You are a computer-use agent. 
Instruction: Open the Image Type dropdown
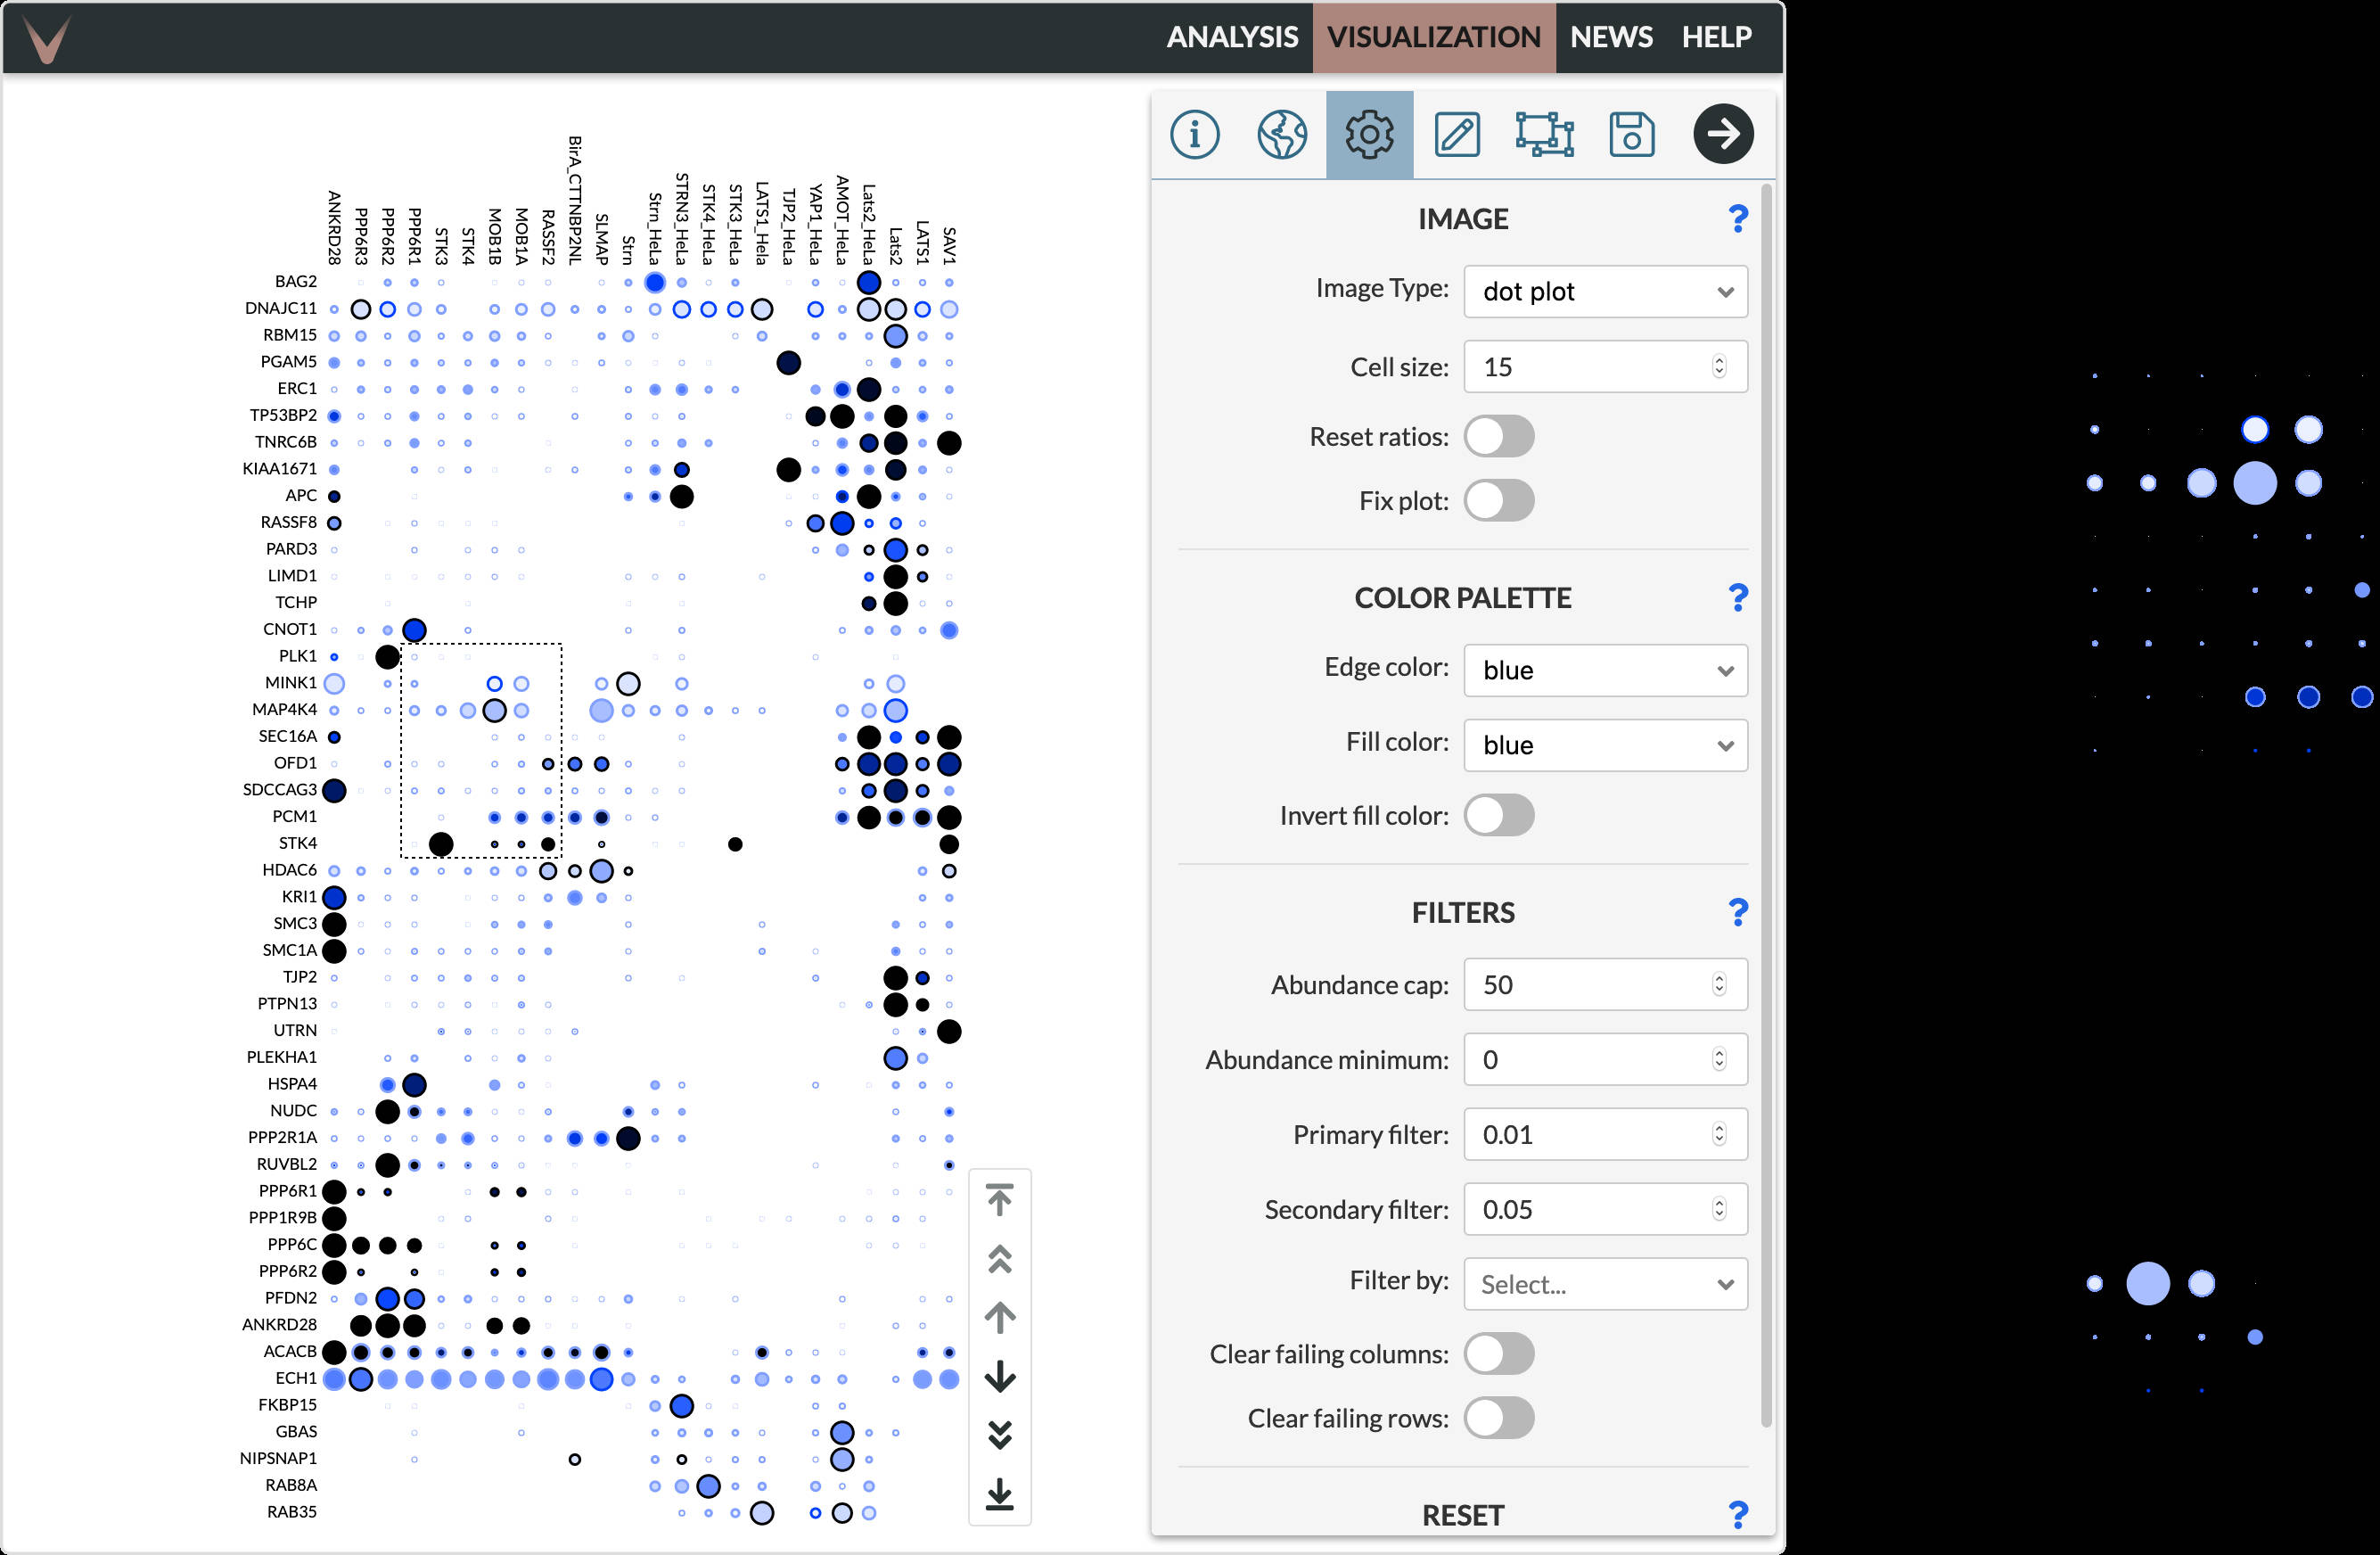tap(1604, 292)
